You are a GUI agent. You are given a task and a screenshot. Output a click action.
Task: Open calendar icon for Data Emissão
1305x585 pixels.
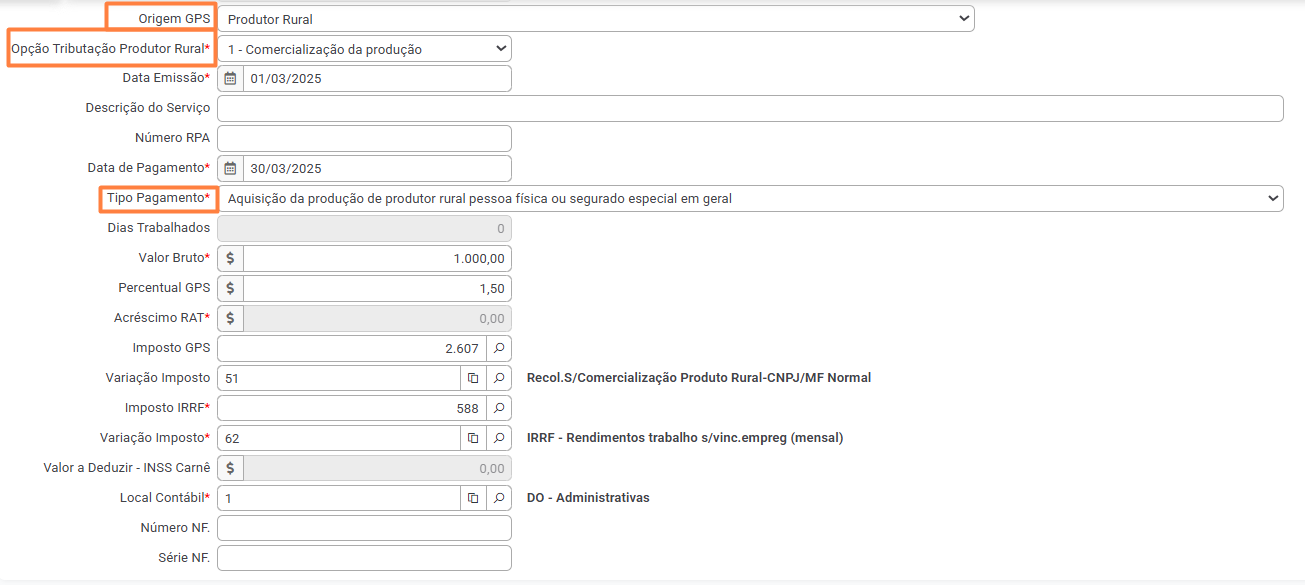(x=230, y=78)
